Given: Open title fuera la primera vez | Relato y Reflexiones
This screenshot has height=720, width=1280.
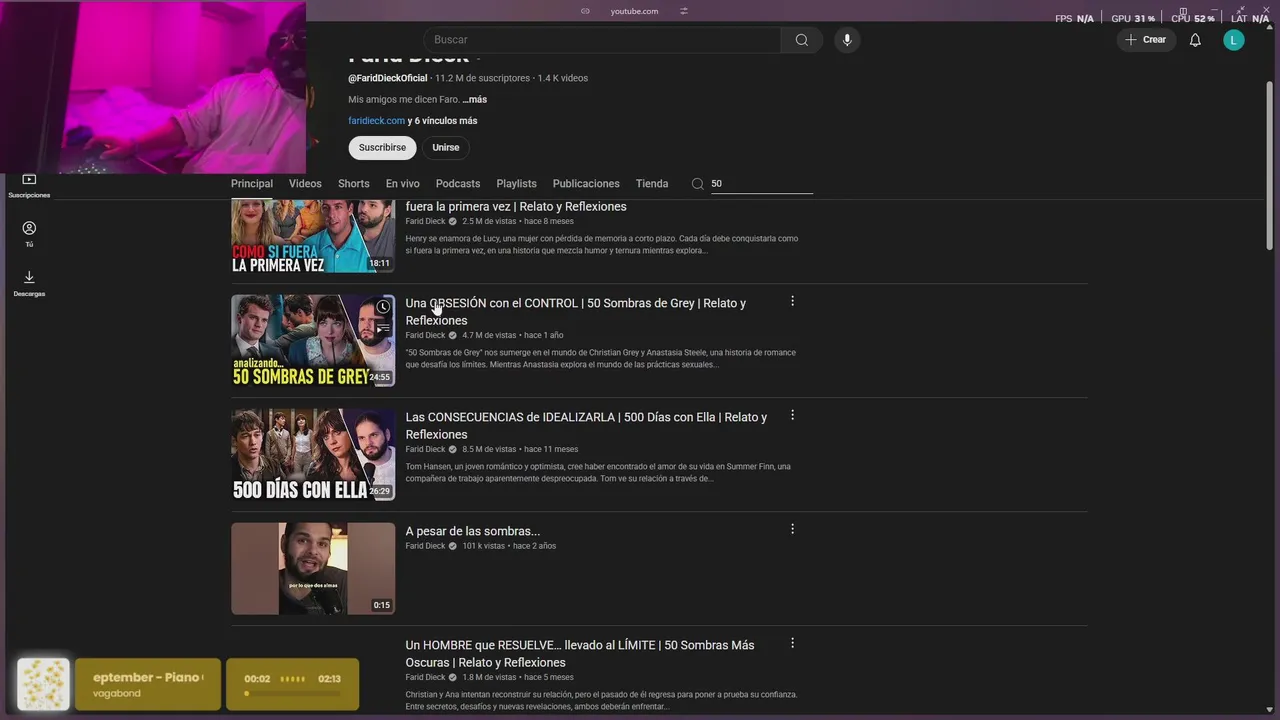Looking at the screenshot, I should click(516, 207).
